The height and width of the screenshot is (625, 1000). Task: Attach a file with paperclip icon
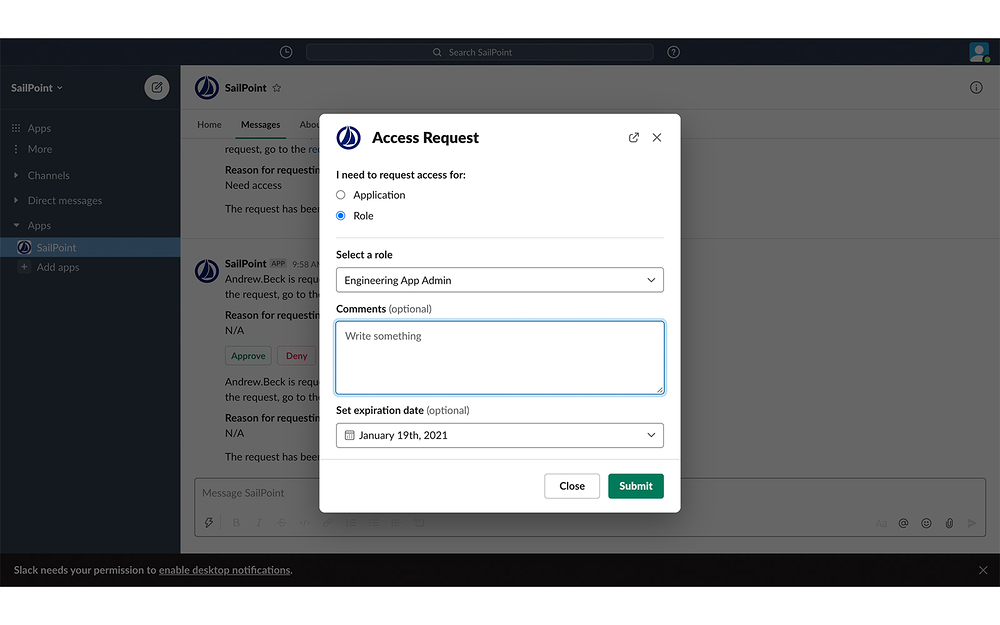949,523
